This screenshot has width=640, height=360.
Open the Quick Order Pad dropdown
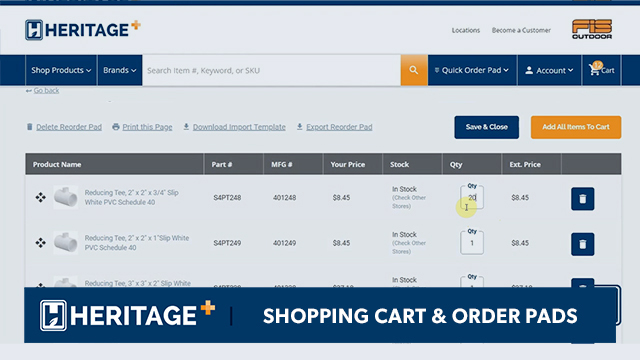tap(472, 70)
